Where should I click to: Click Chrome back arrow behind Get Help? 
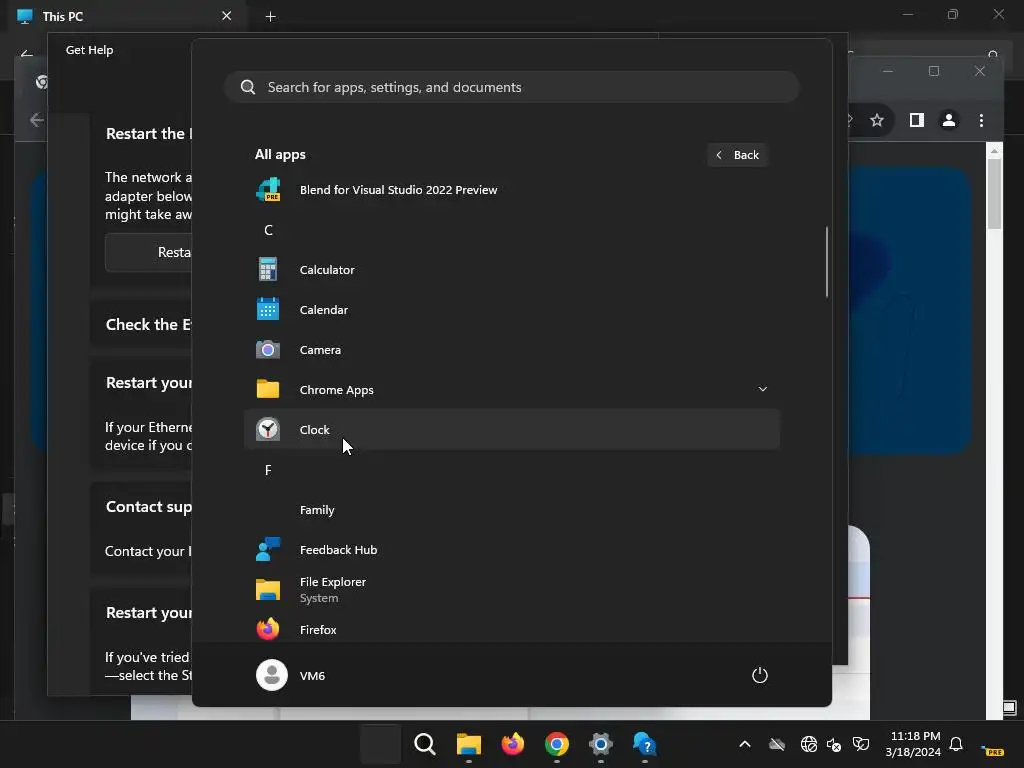(x=37, y=120)
